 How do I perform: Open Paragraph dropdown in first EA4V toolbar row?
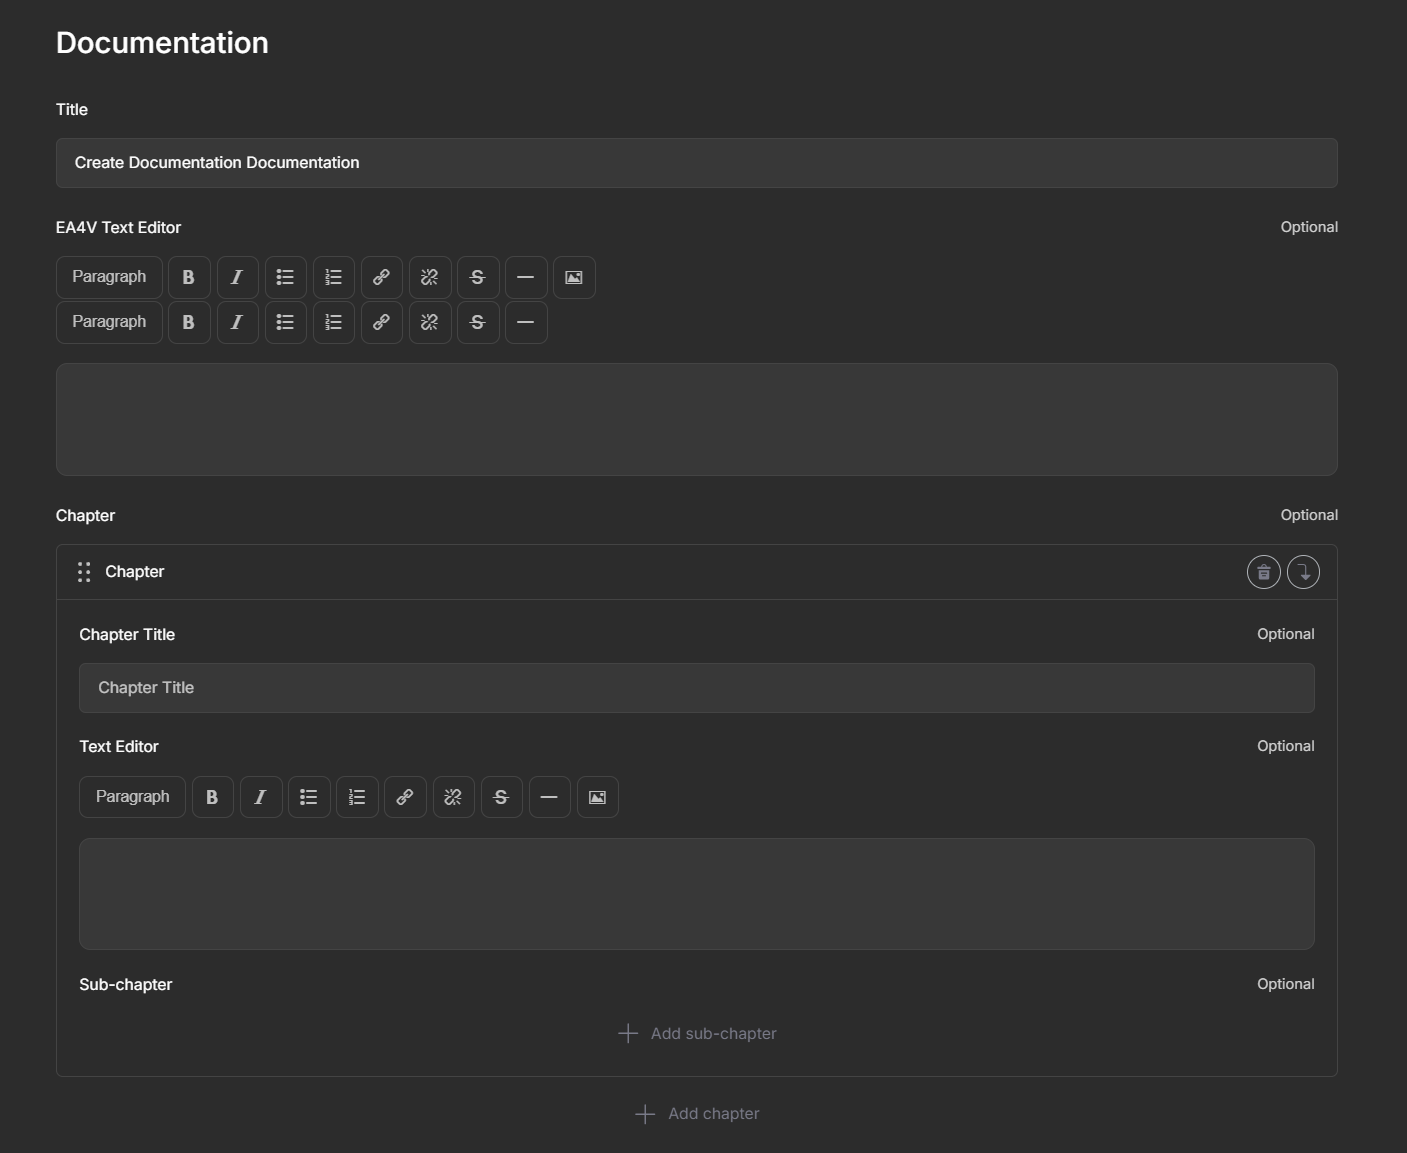tap(109, 277)
